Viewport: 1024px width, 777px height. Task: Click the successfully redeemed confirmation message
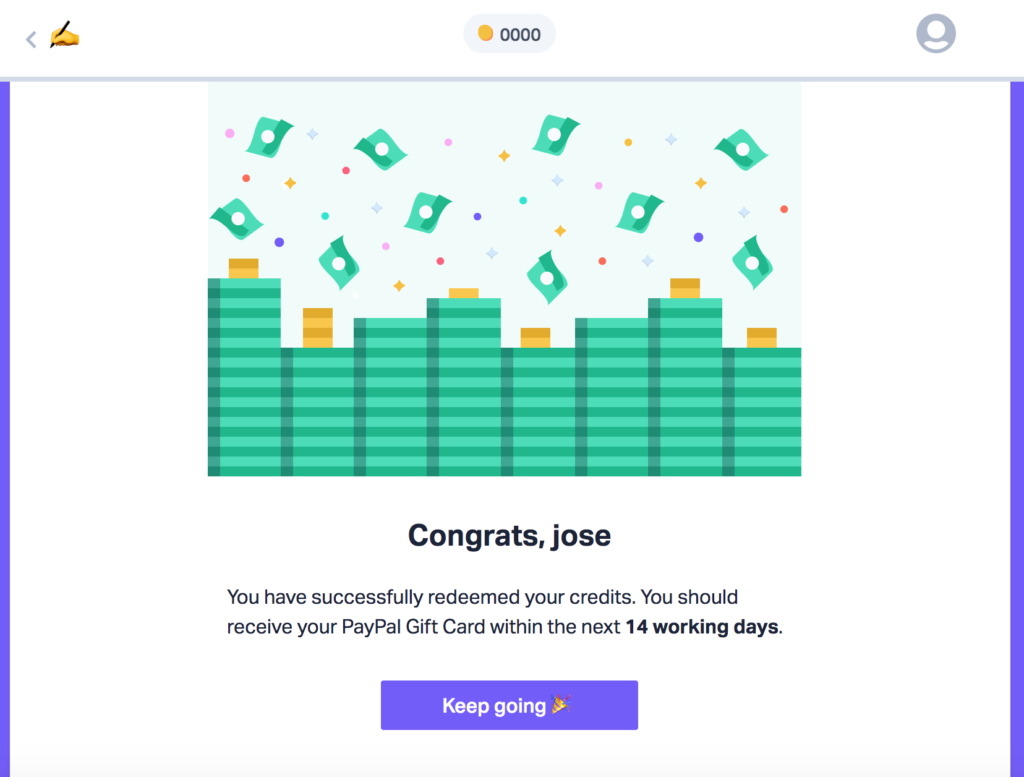pos(504,612)
